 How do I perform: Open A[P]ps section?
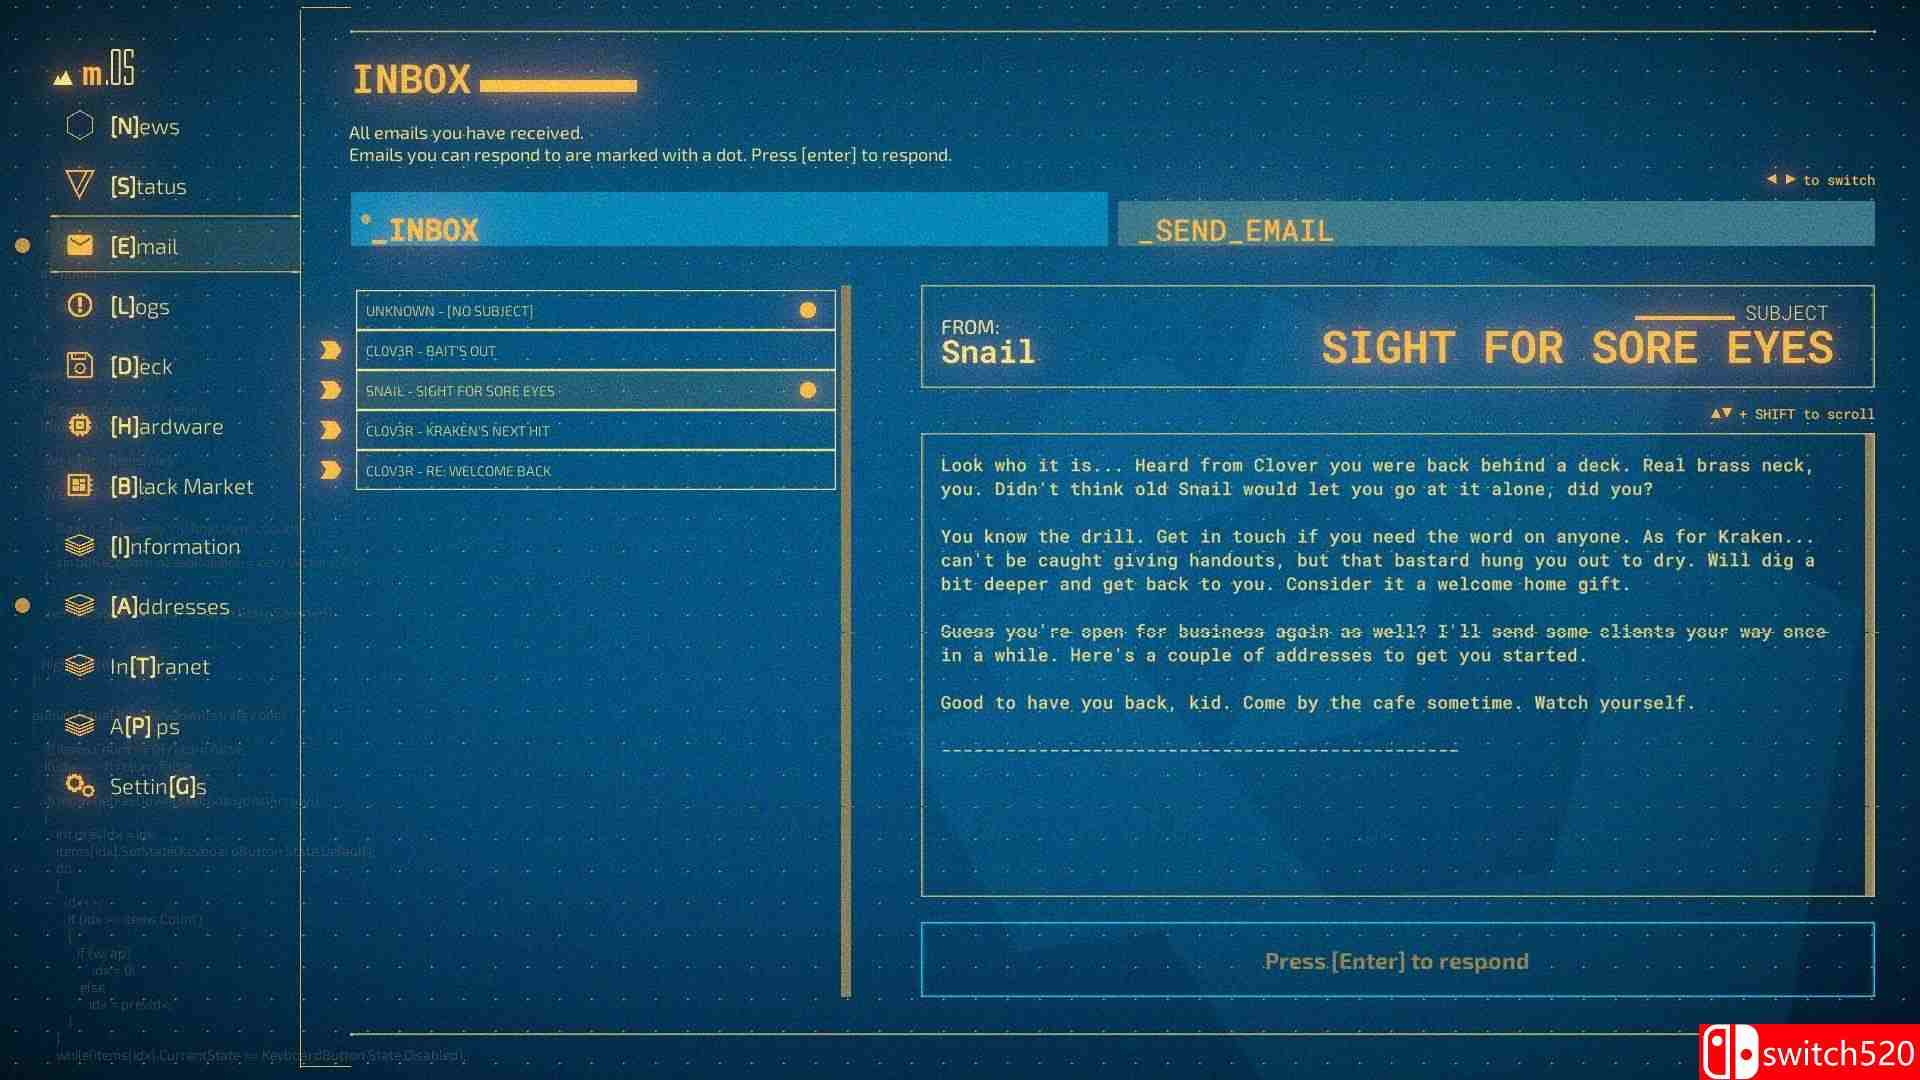coord(142,725)
